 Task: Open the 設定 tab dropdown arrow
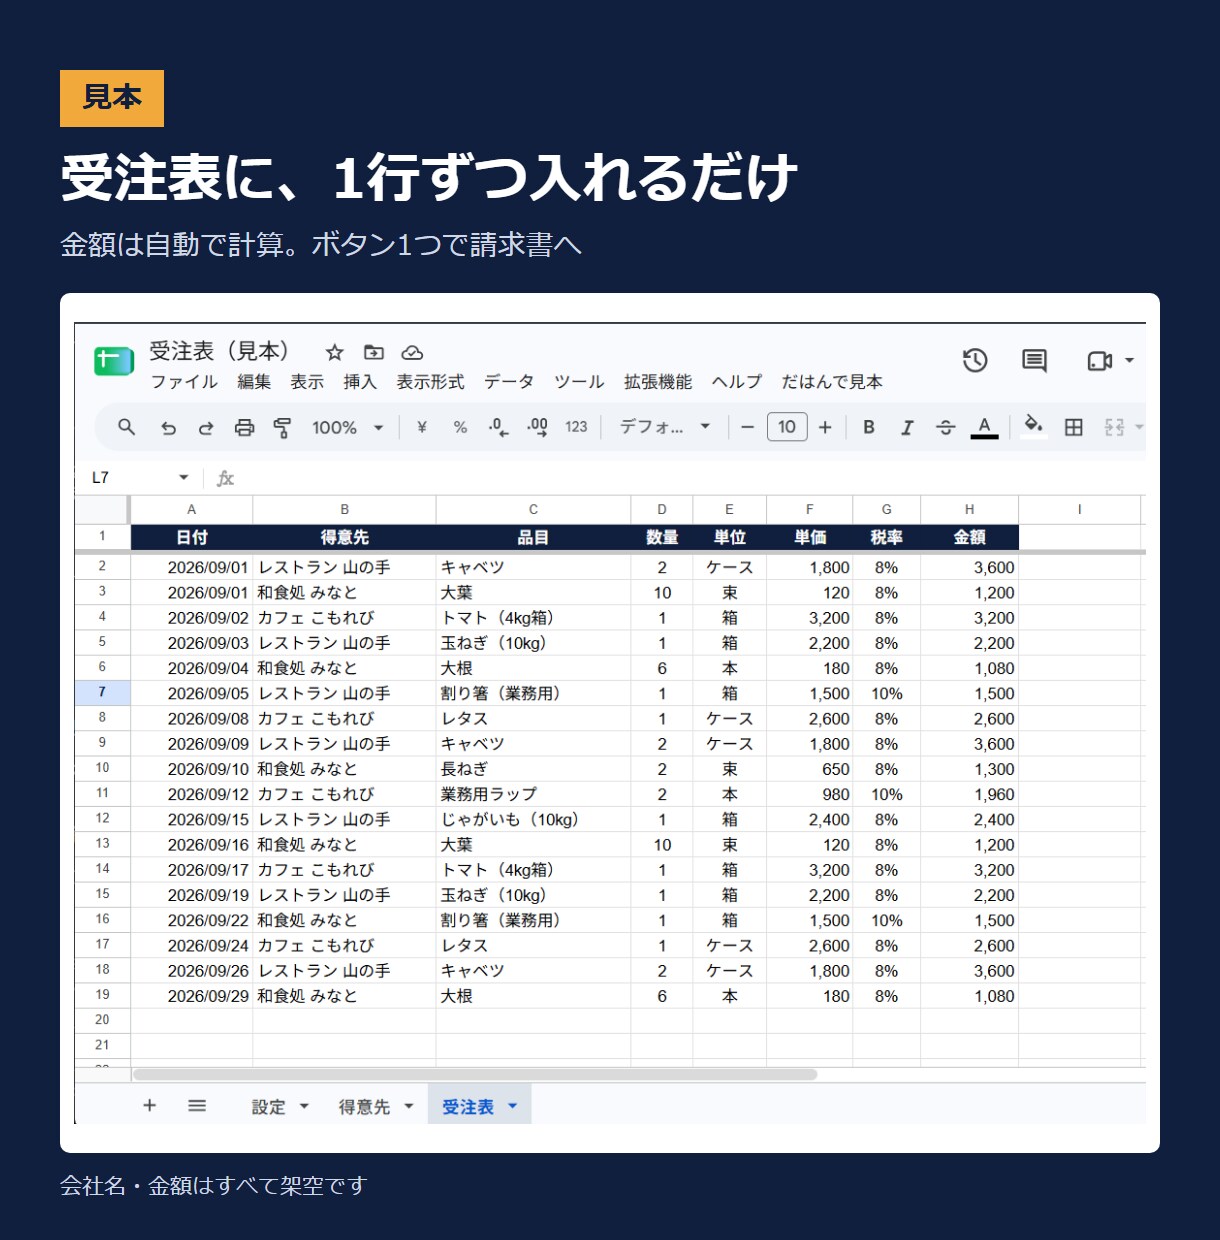(x=304, y=1106)
